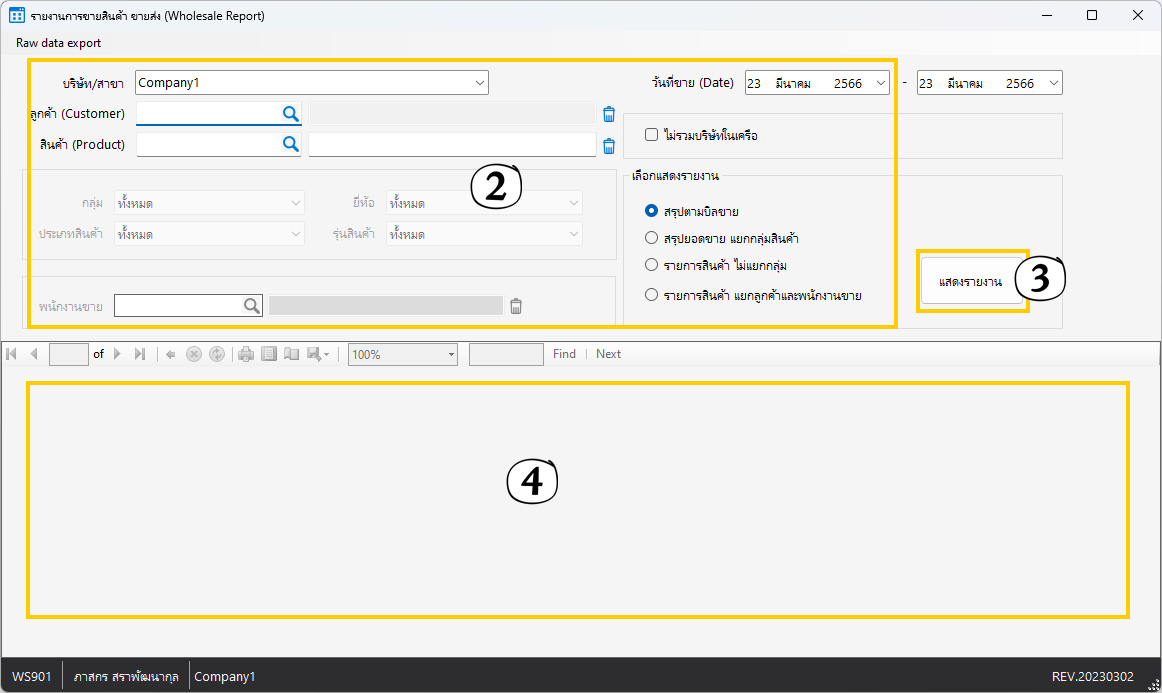The width and height of the screenshot is (1162, 693).
Task: Expand the 100% zoom level dropdown
Action: (x=451, y=354)
